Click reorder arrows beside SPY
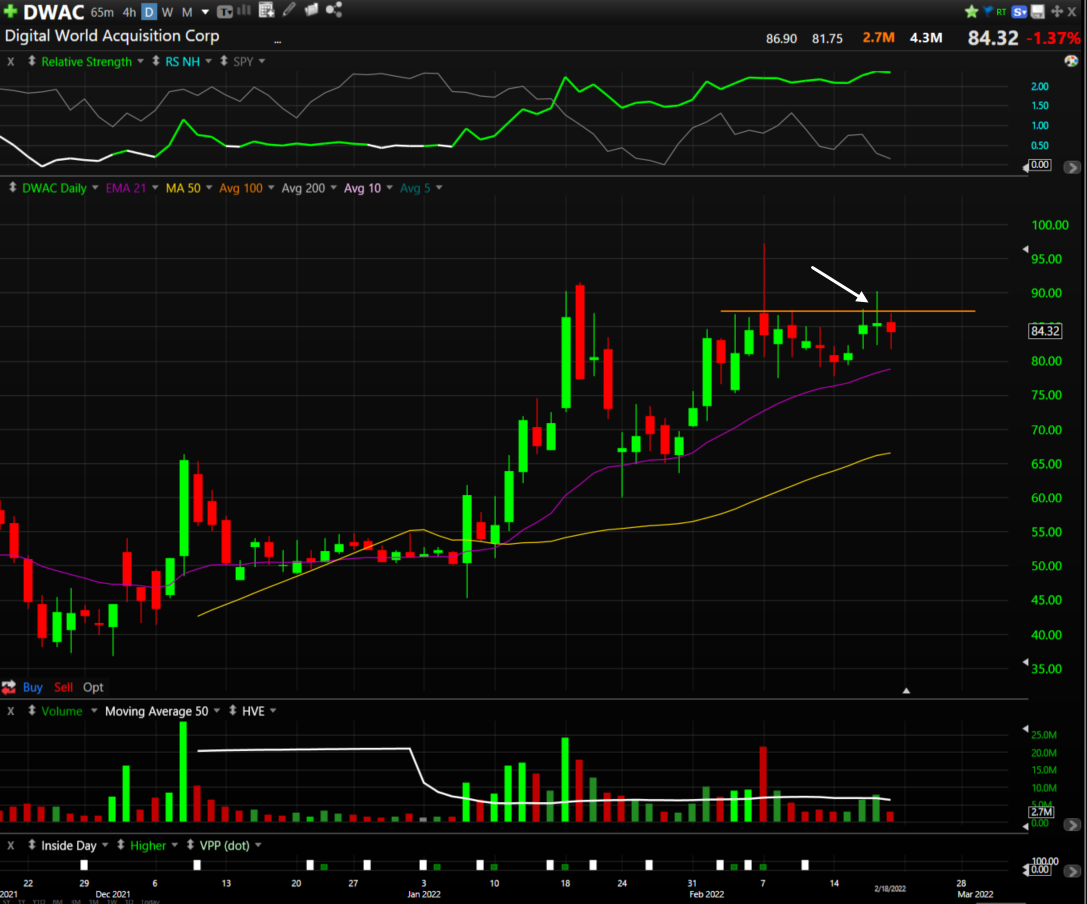Screen dimensions: 1087x904 tap(224, 61)
